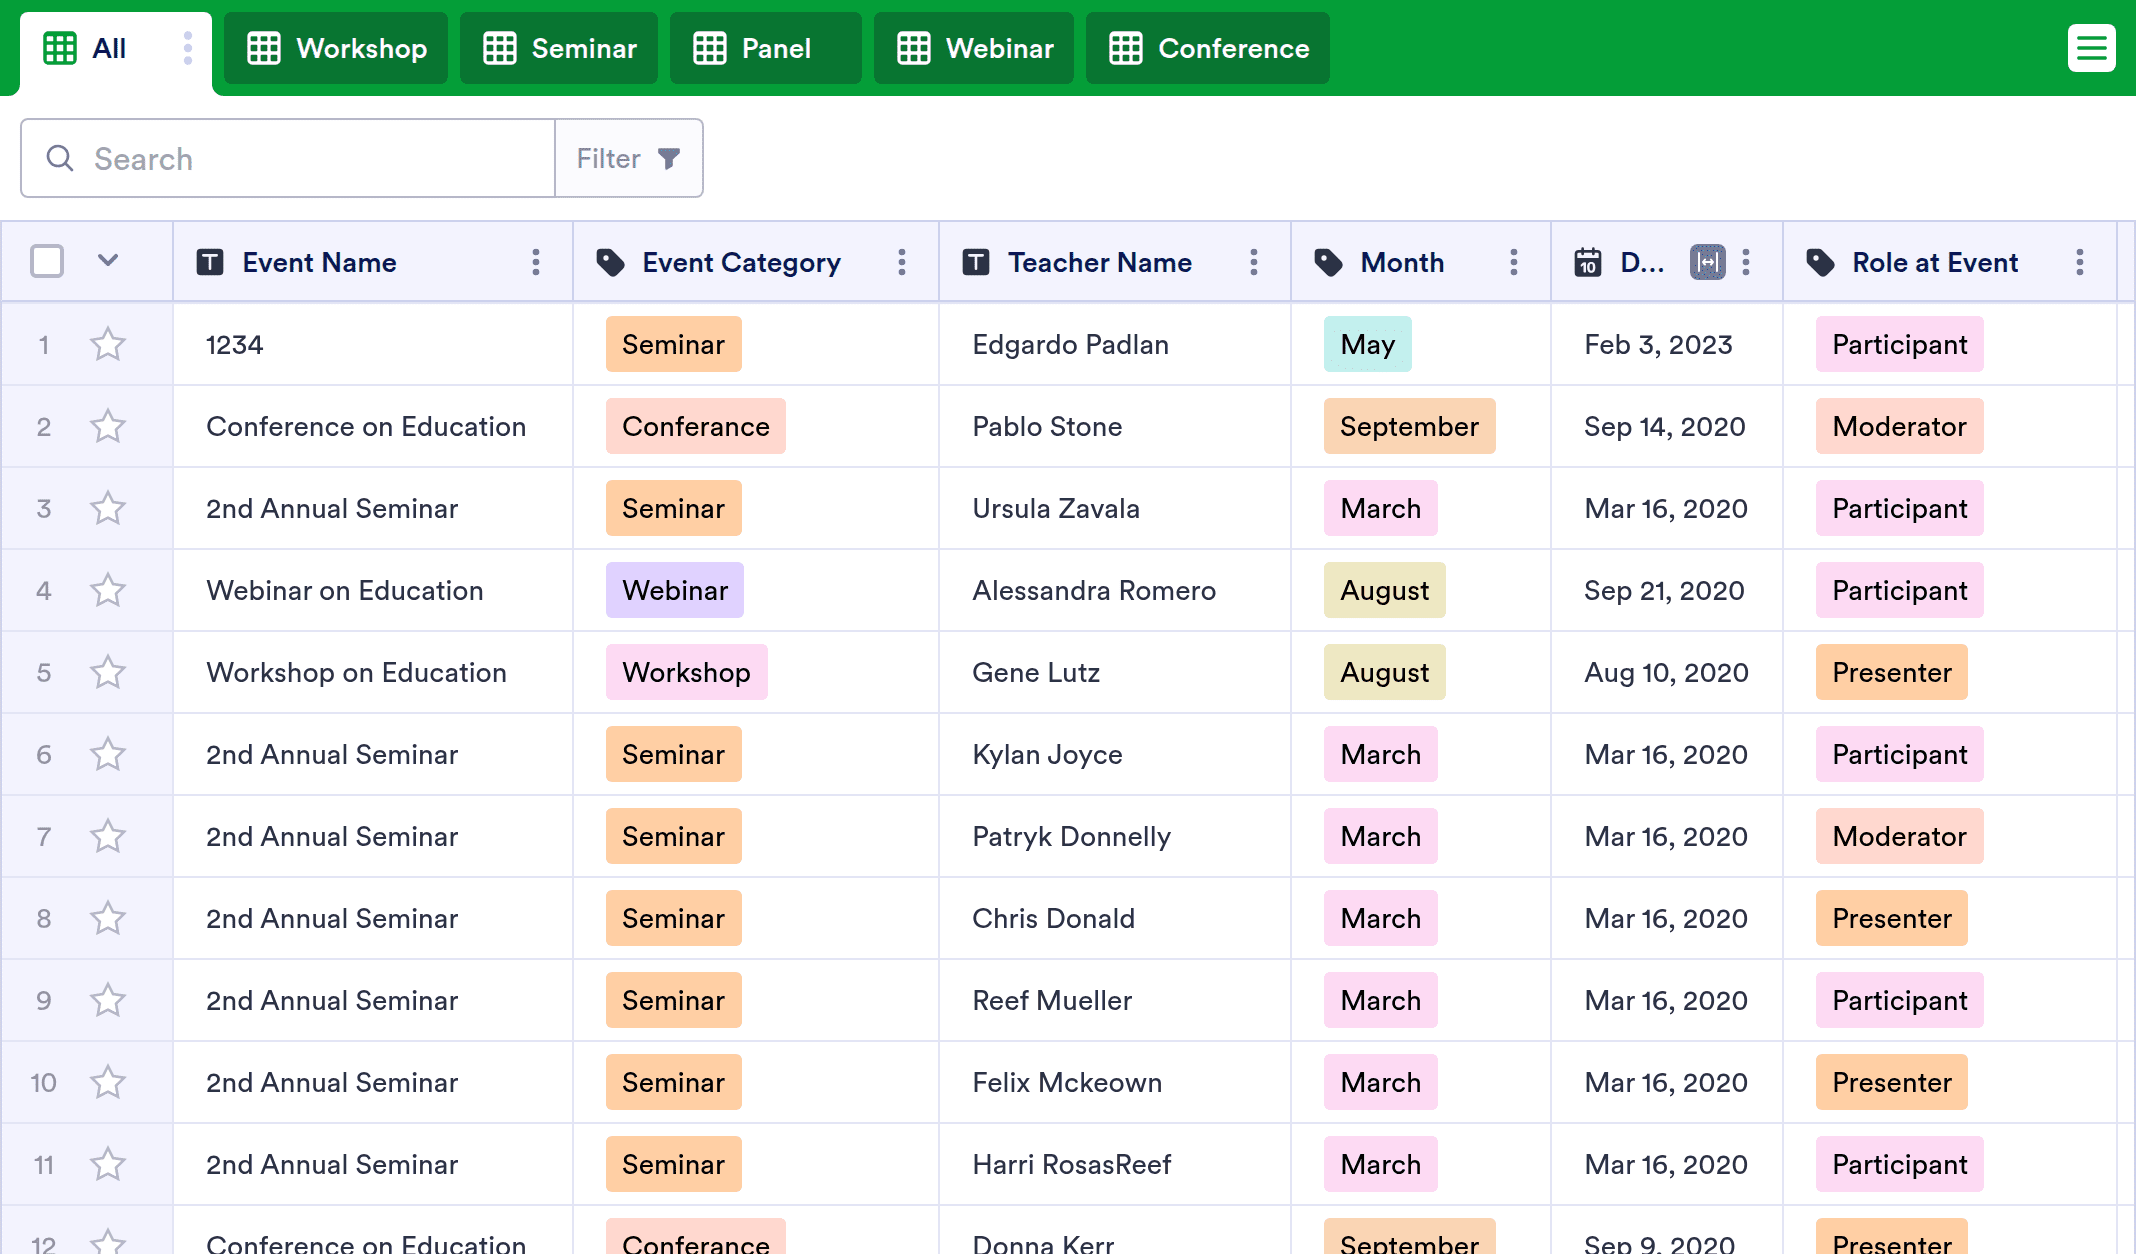
Task: Click the calendar icon in Date column header
Action: pos(1588,262)
